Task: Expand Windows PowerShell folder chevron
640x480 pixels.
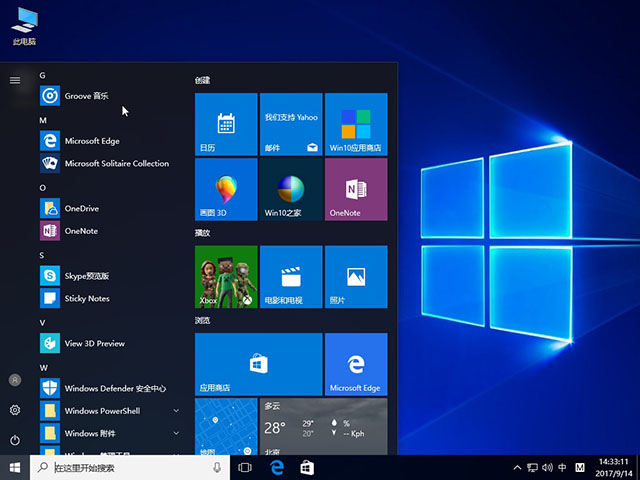Action: point(176,411)
